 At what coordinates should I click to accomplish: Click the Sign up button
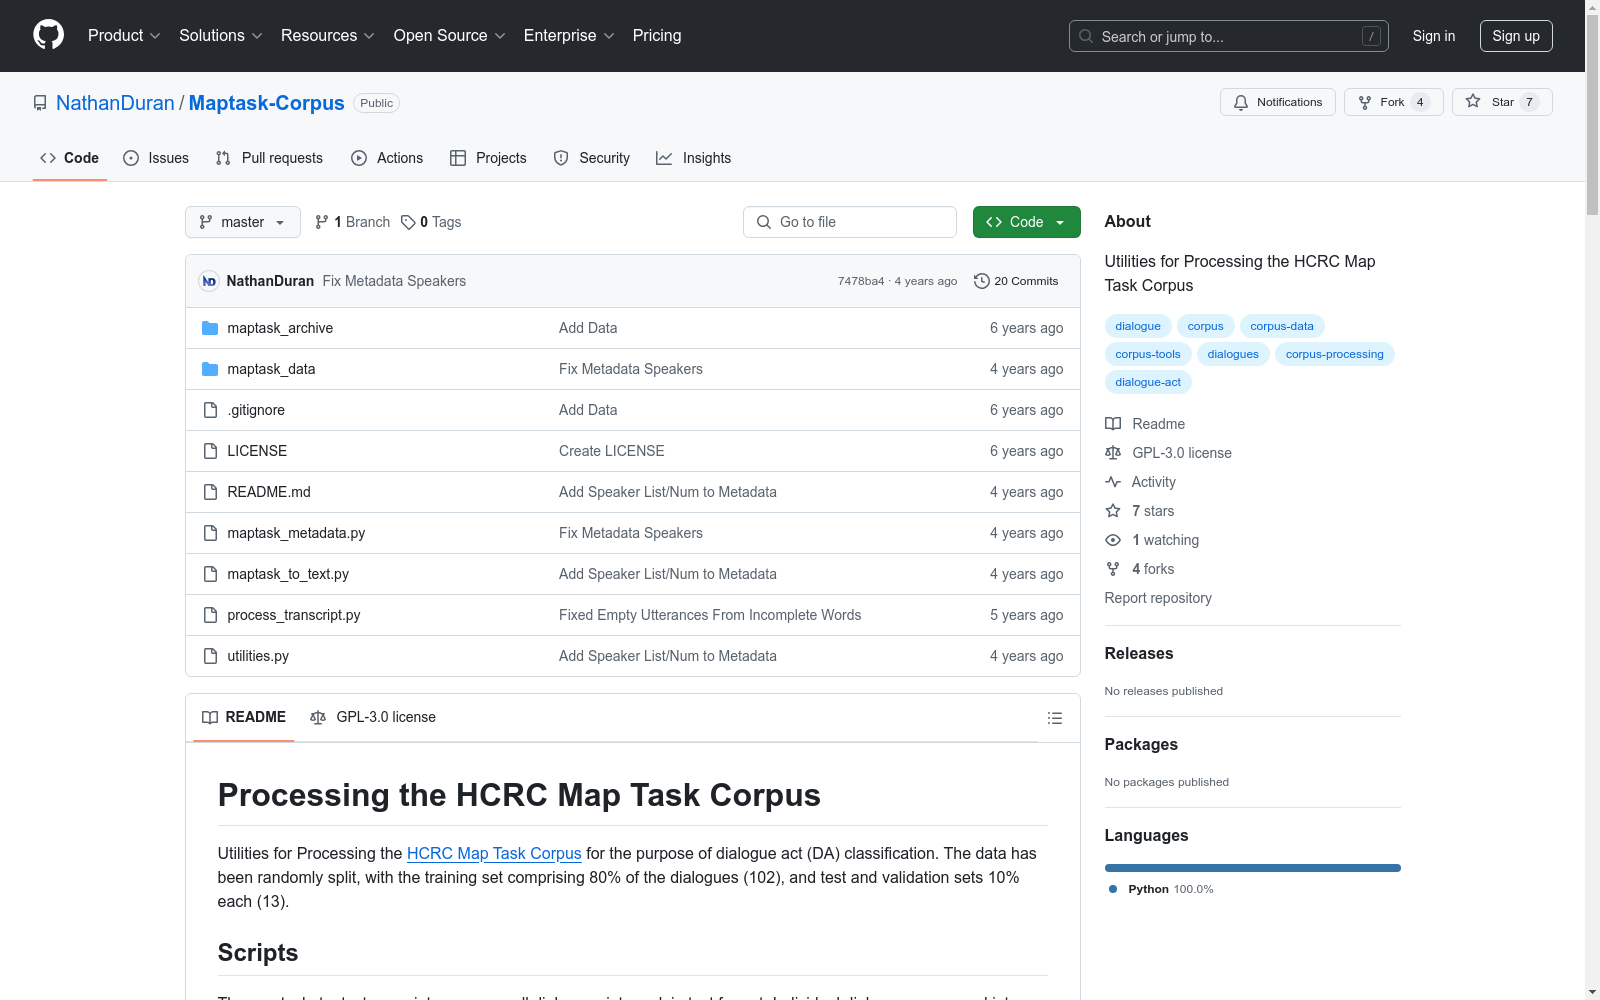coord(1516,36)
